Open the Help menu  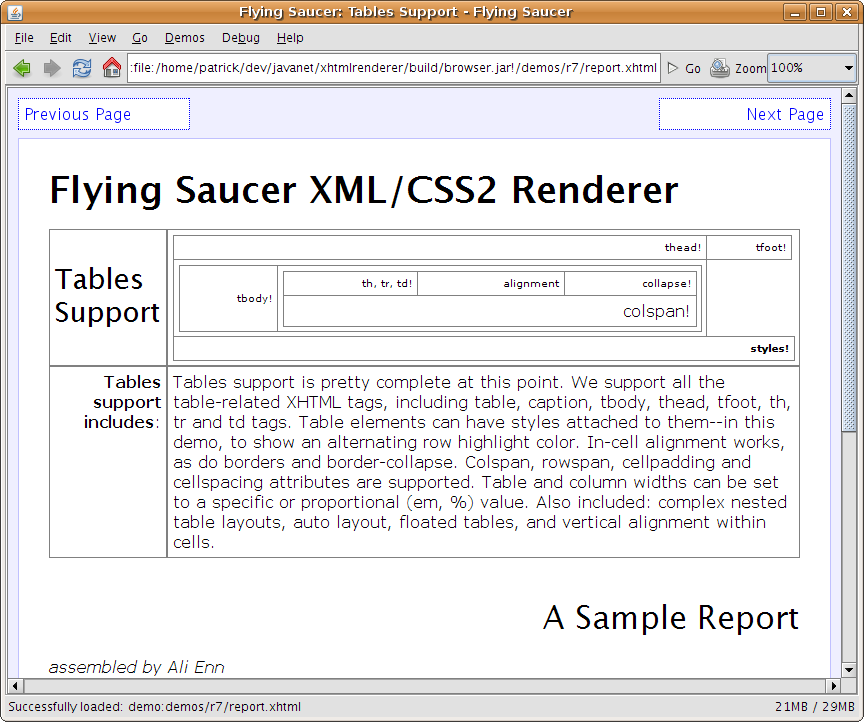(290, 37)
